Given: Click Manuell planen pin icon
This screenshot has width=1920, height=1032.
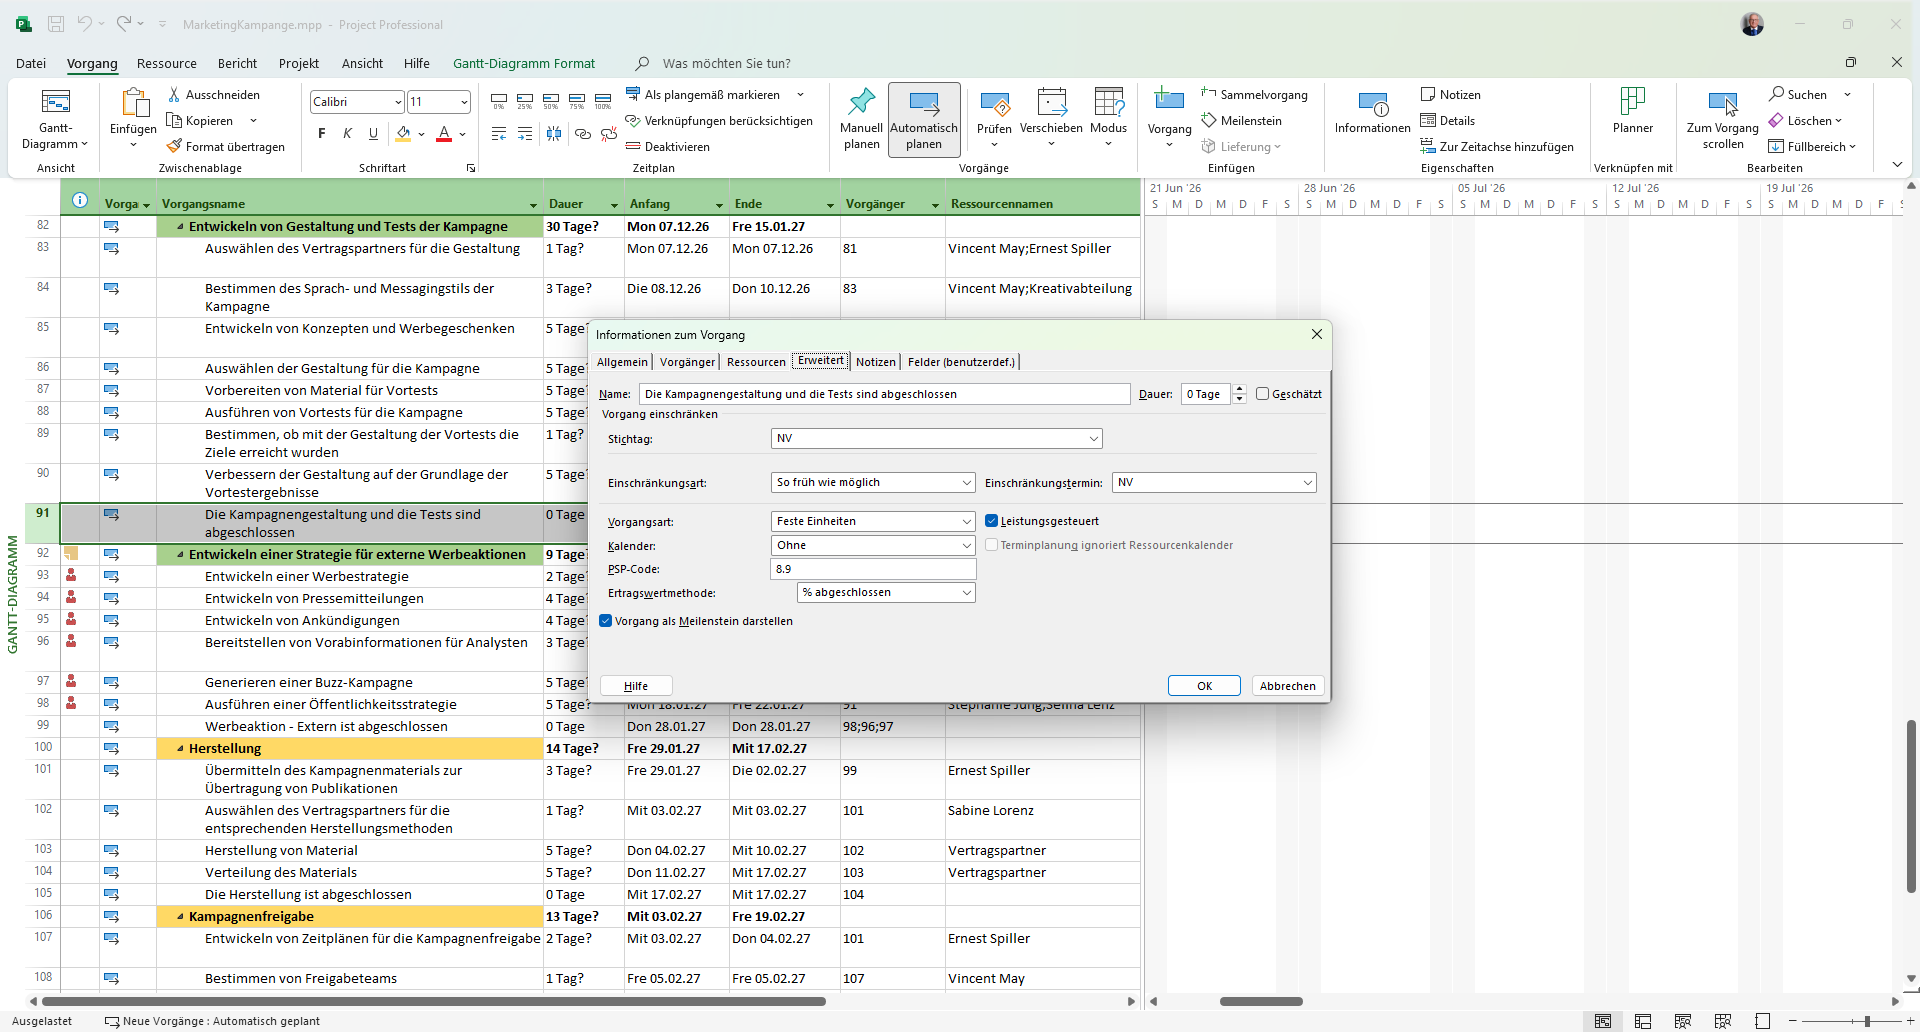Looking at the screenshot, I should pos(861,102).
